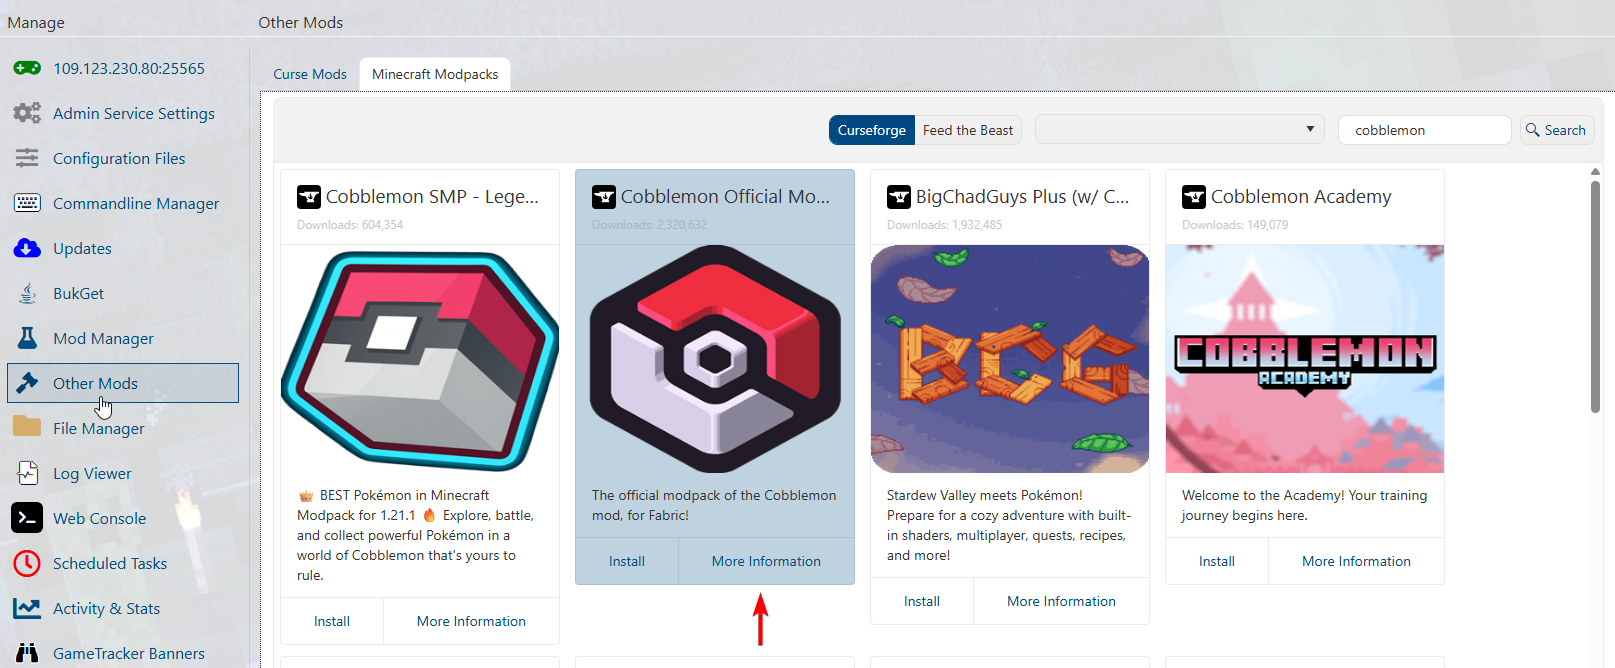Image resolution: width=1615 pixels, height=668 pixels.
Task: Open More Information for Cobblemon Academy
Action: [x=1356, y=561]
